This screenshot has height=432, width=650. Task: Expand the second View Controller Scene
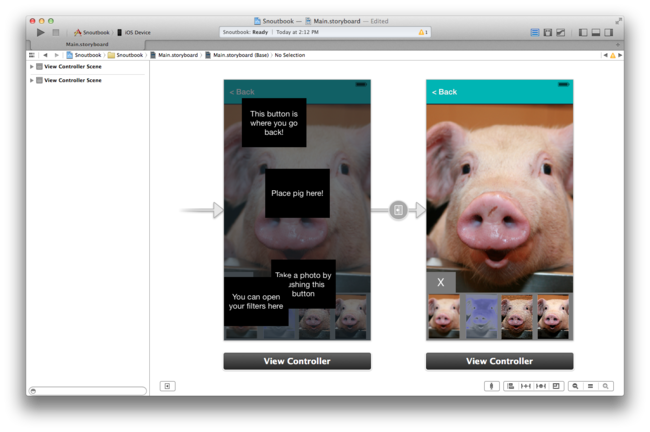[x=32, y=79]
